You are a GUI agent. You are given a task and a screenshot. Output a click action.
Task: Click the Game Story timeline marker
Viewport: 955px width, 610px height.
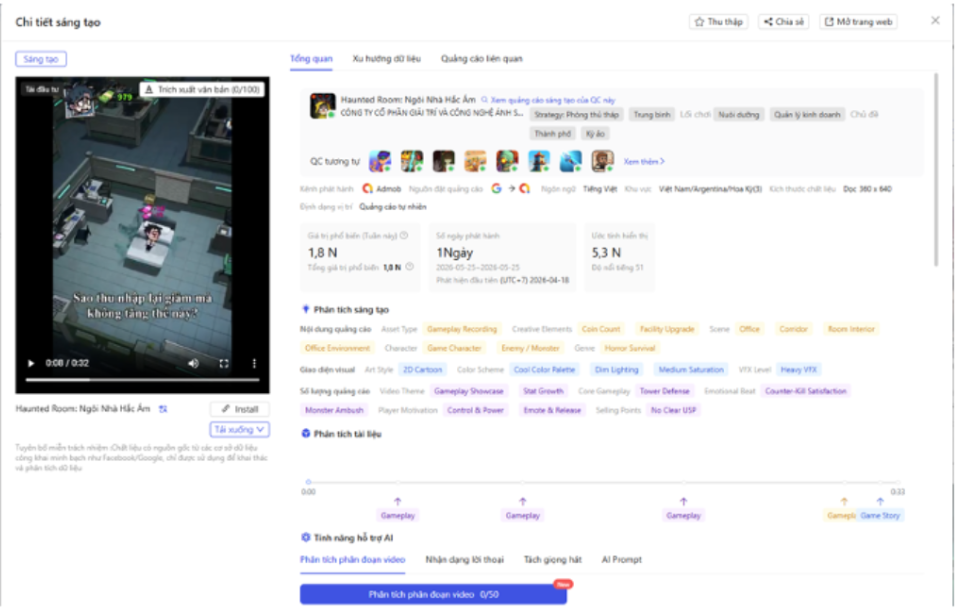(880, 516)
